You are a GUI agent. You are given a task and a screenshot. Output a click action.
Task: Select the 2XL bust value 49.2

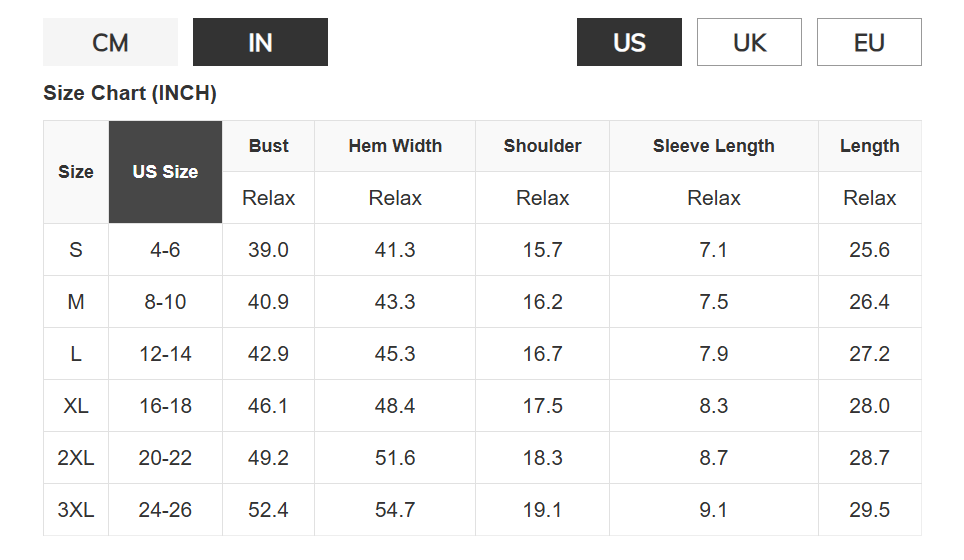point(268,458)
